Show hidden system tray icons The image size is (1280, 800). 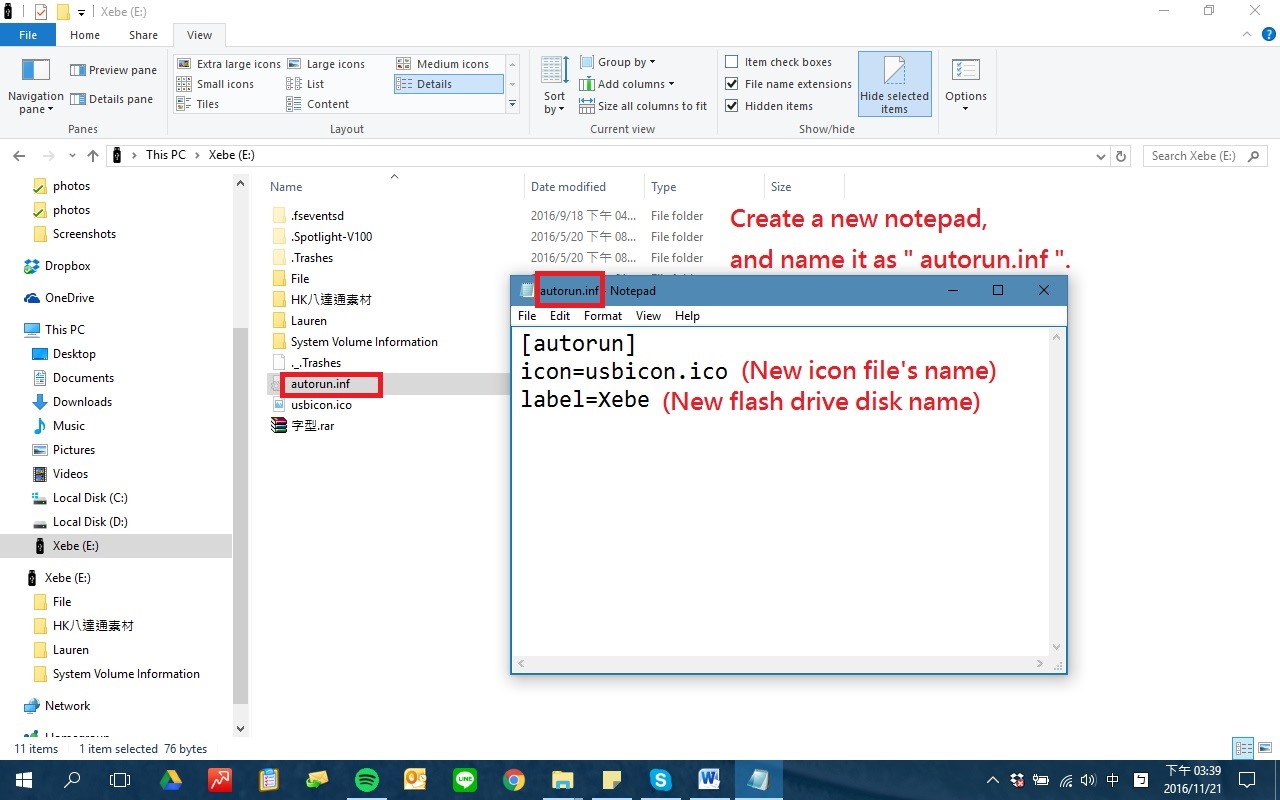993,780
